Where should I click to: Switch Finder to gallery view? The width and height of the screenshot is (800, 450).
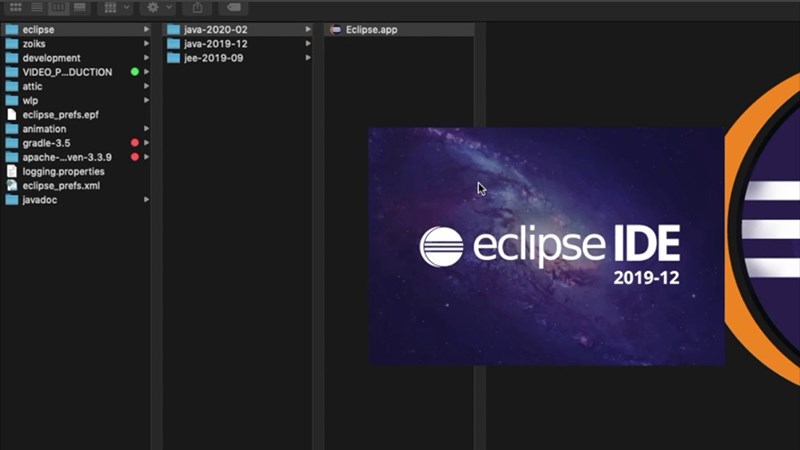(80, 7)
